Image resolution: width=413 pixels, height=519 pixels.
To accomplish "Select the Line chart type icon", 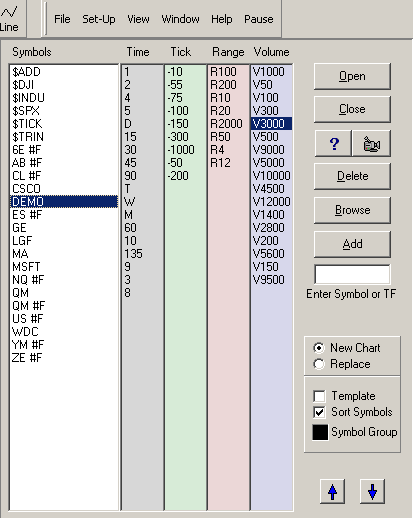I will pyautogui.click(x=9, y=18).
